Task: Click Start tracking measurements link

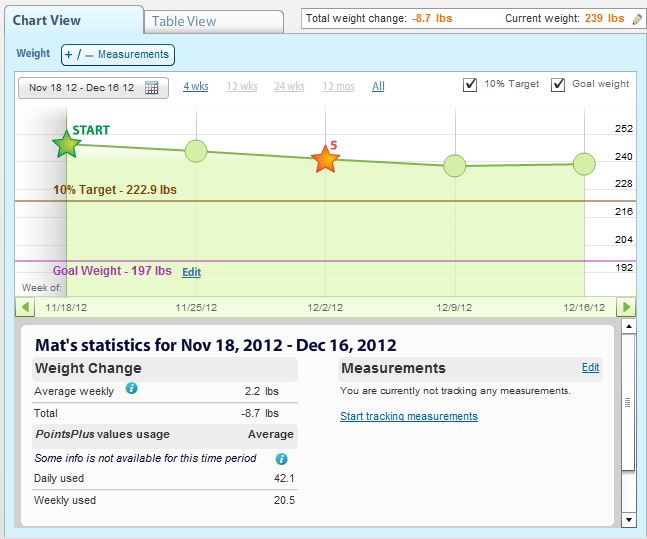Action: tap(408, 416)
